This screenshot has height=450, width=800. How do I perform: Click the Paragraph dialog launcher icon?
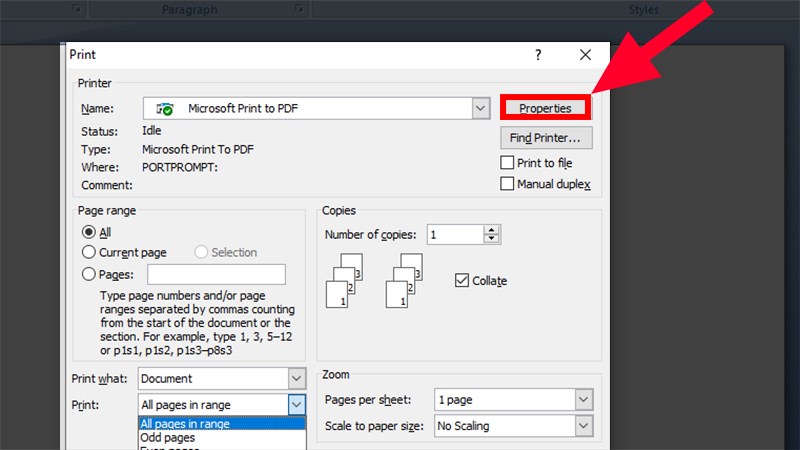[x=298, y=9]
